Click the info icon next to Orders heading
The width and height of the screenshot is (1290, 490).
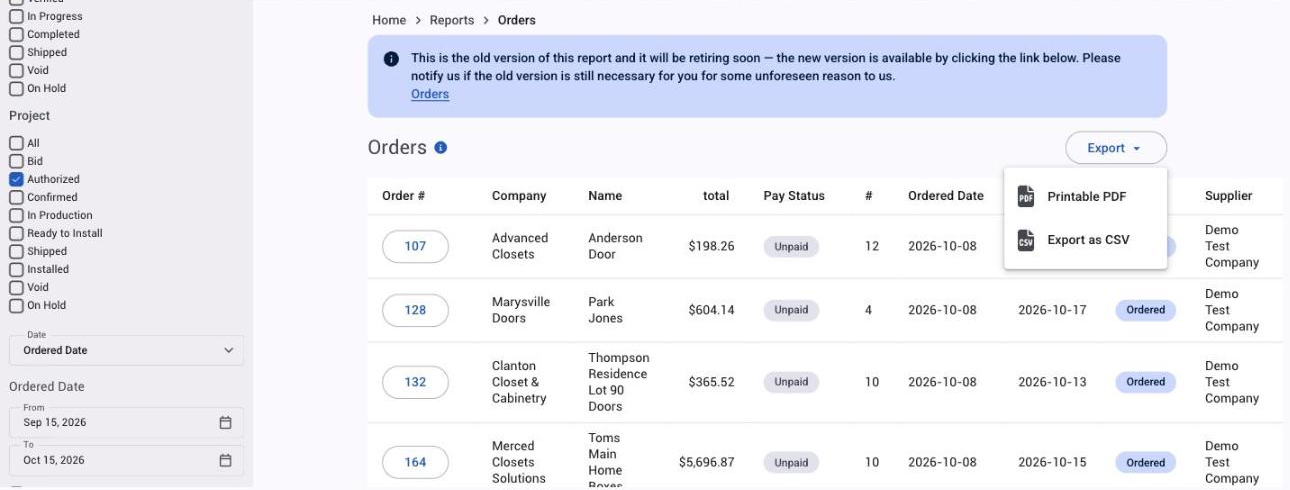[440, 148]
